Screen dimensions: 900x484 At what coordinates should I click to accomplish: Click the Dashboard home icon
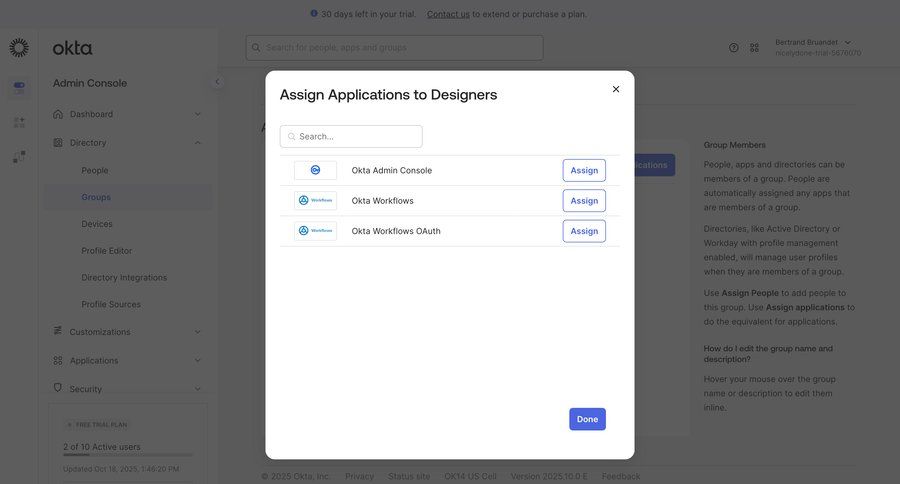tap(58, 114)
